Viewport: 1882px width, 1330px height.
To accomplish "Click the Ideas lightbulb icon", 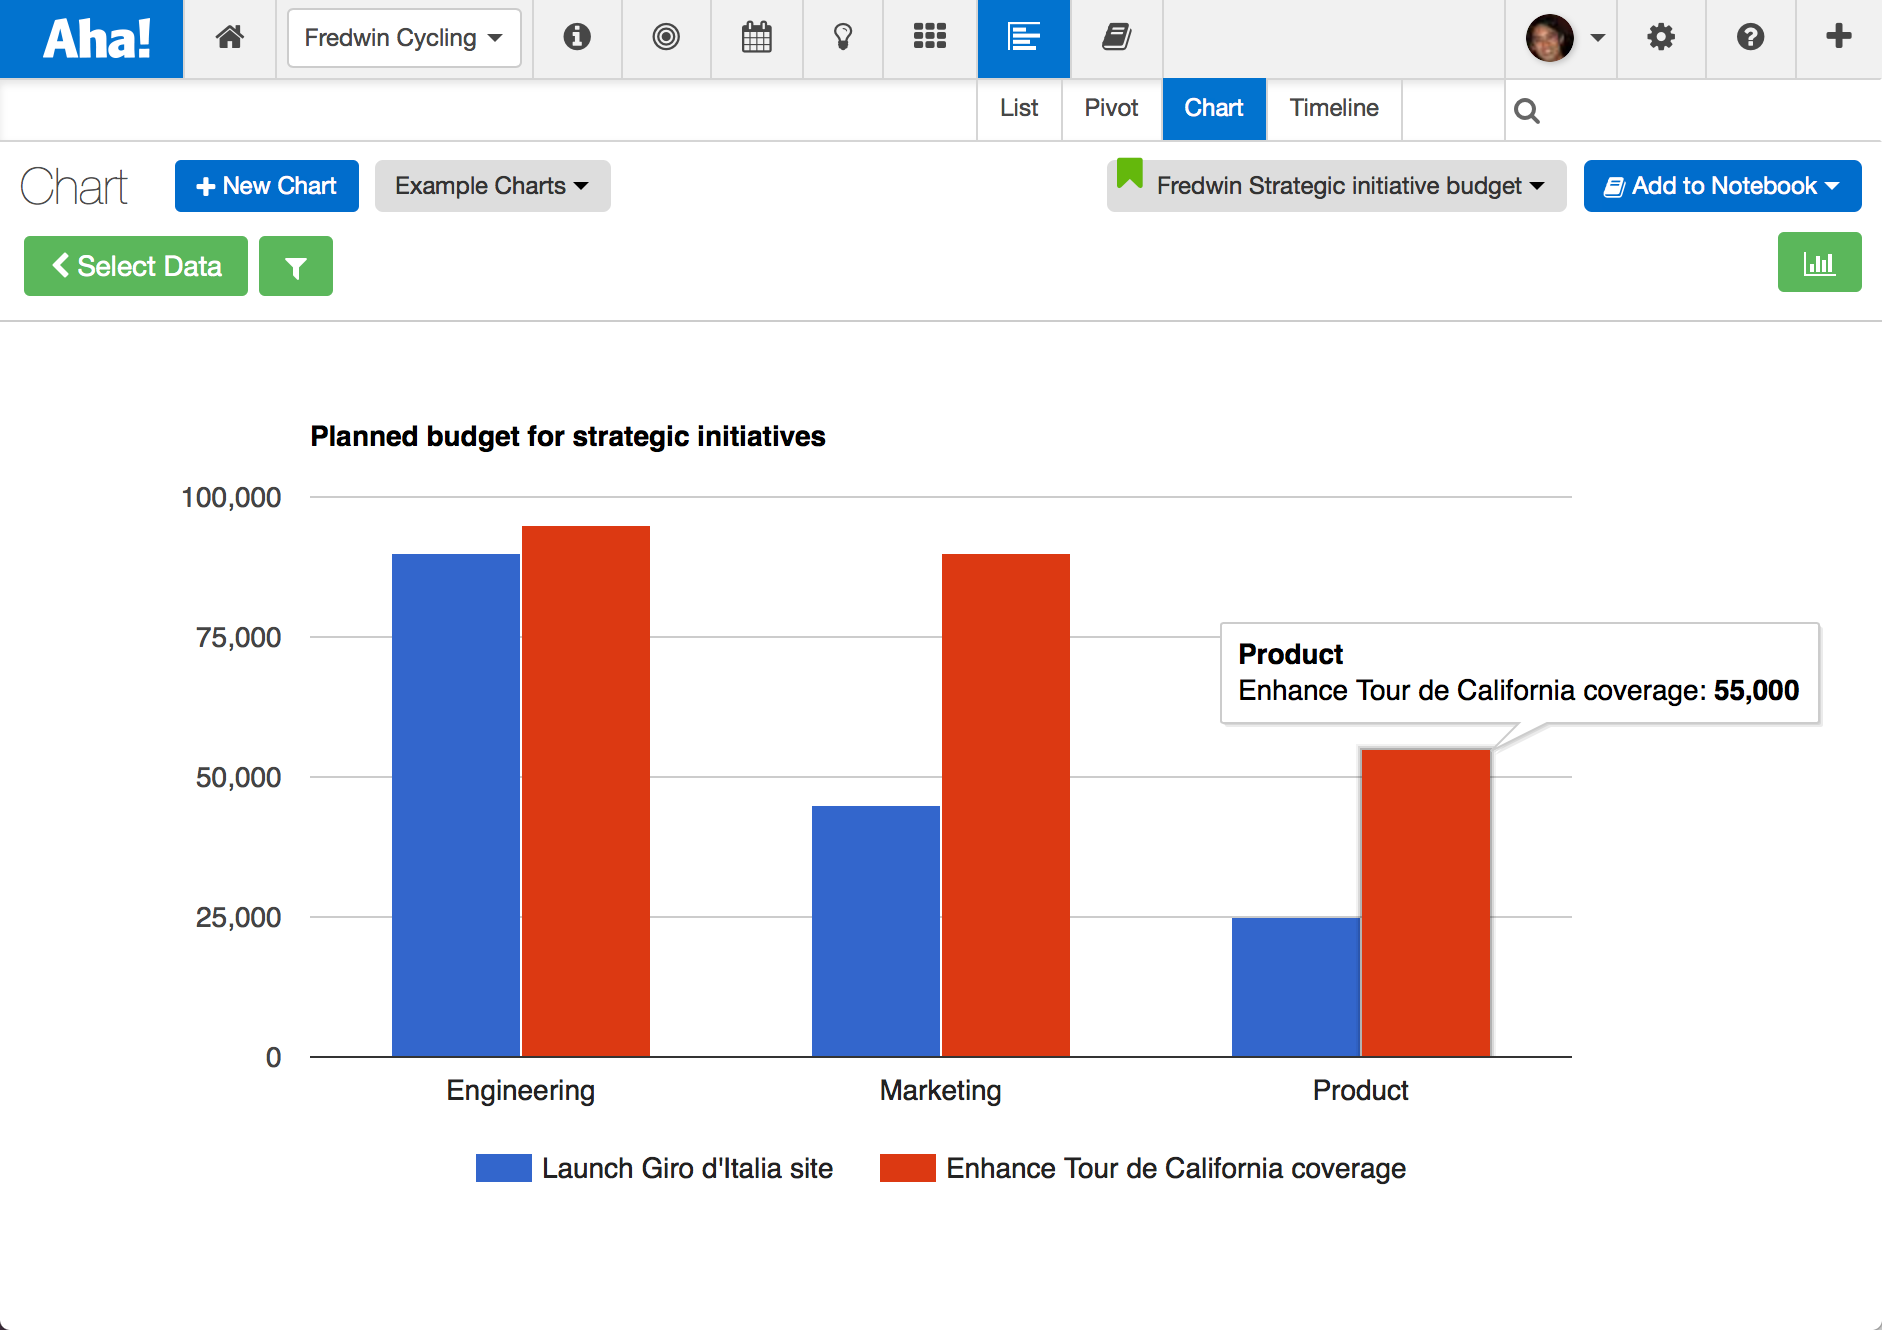I will click(x=843, y=38).
